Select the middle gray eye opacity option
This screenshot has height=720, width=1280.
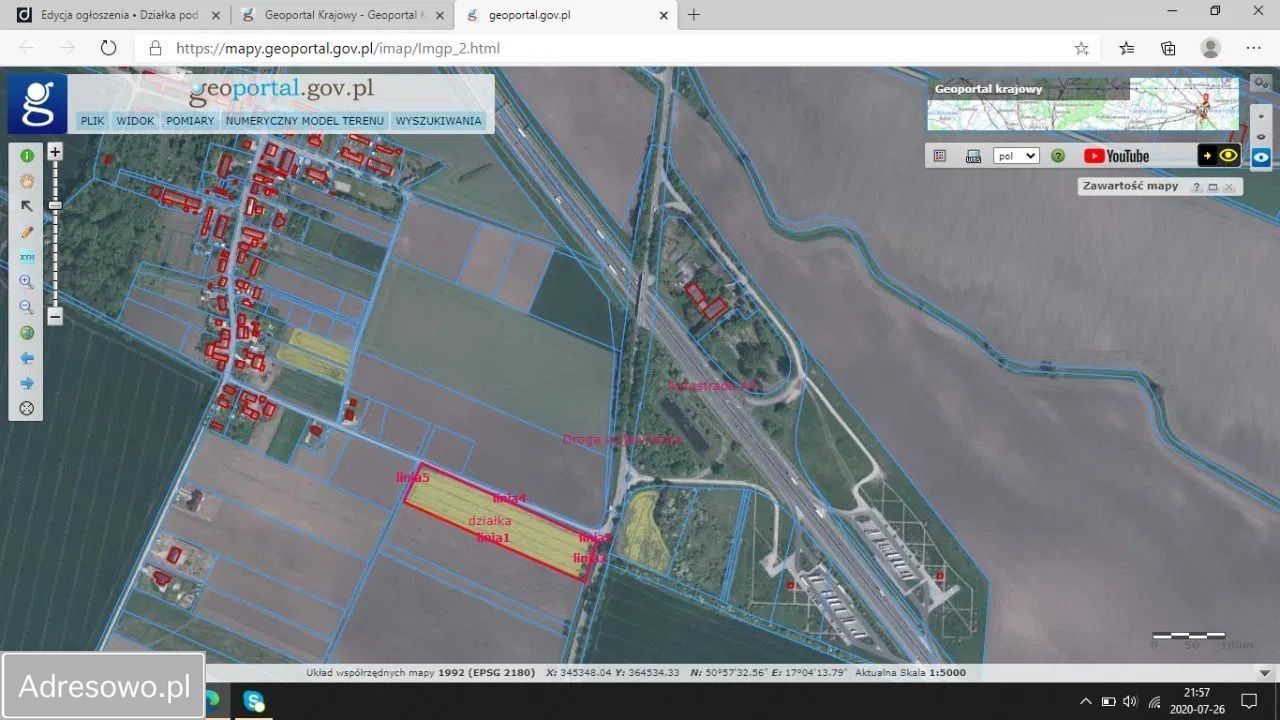click(1261, 137)
